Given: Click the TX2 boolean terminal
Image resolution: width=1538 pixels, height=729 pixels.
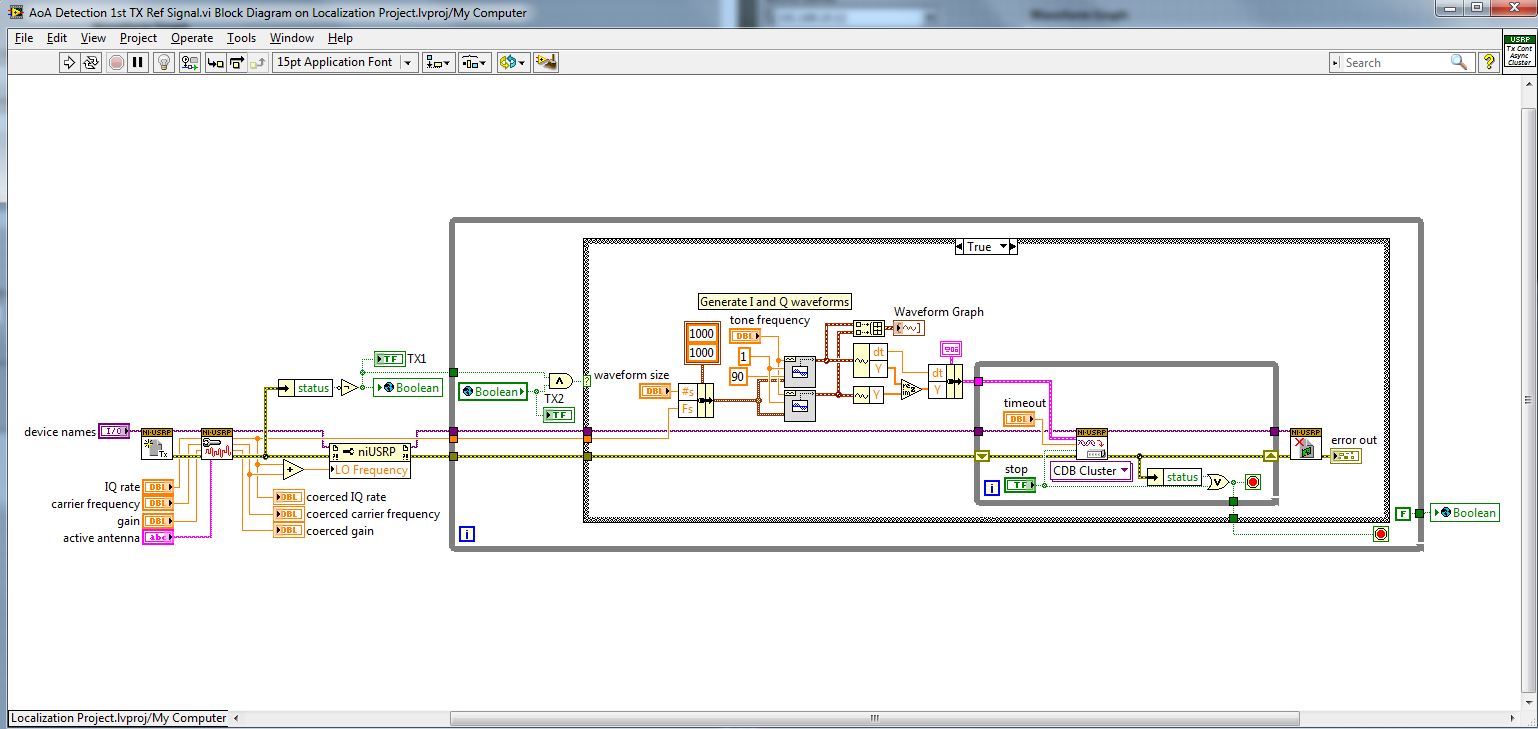Looking at the screenshot, I should [559, 415].
